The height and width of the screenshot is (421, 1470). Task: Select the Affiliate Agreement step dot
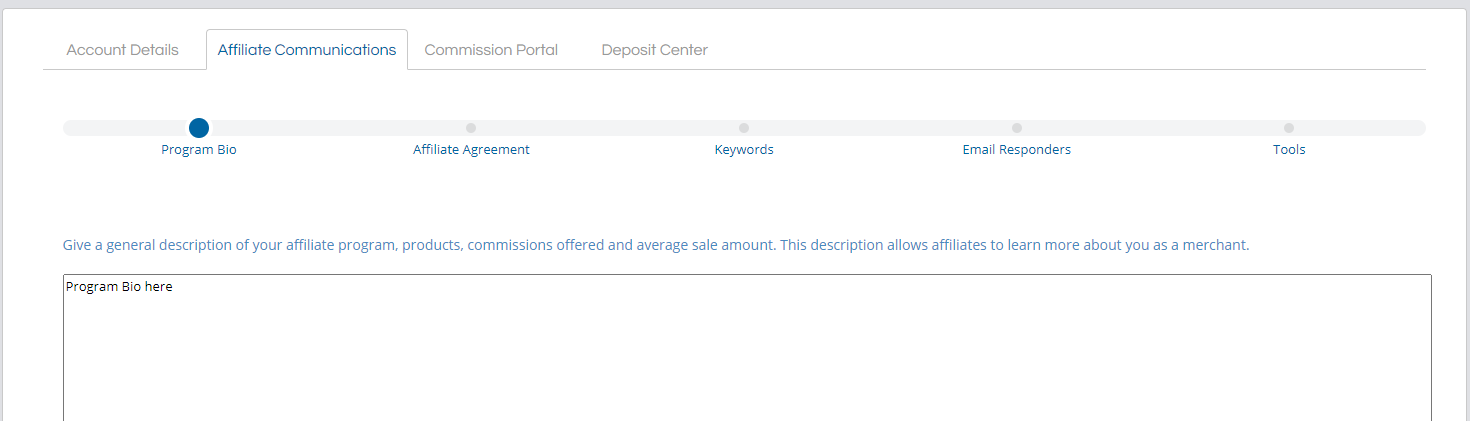(x=471, y=128)
